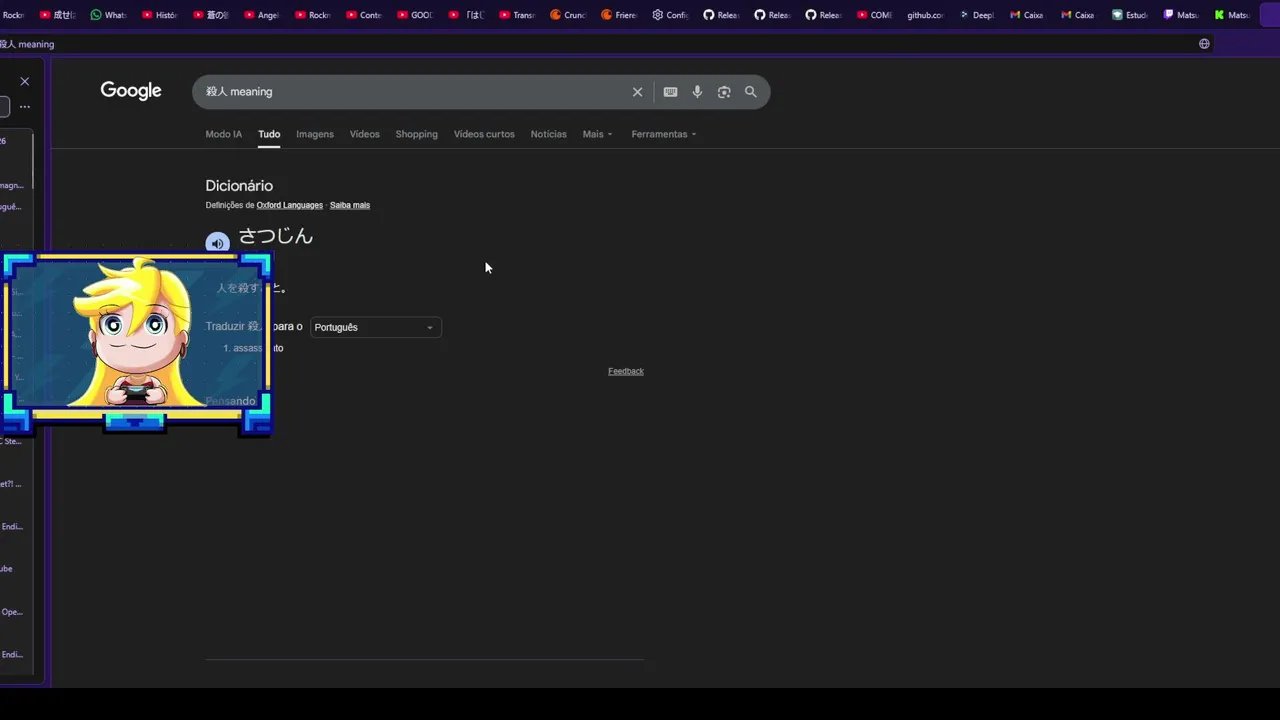Open the Modo IA search tab
The height and width of the screenshot is (720, 1280).
tap(223, 134)
